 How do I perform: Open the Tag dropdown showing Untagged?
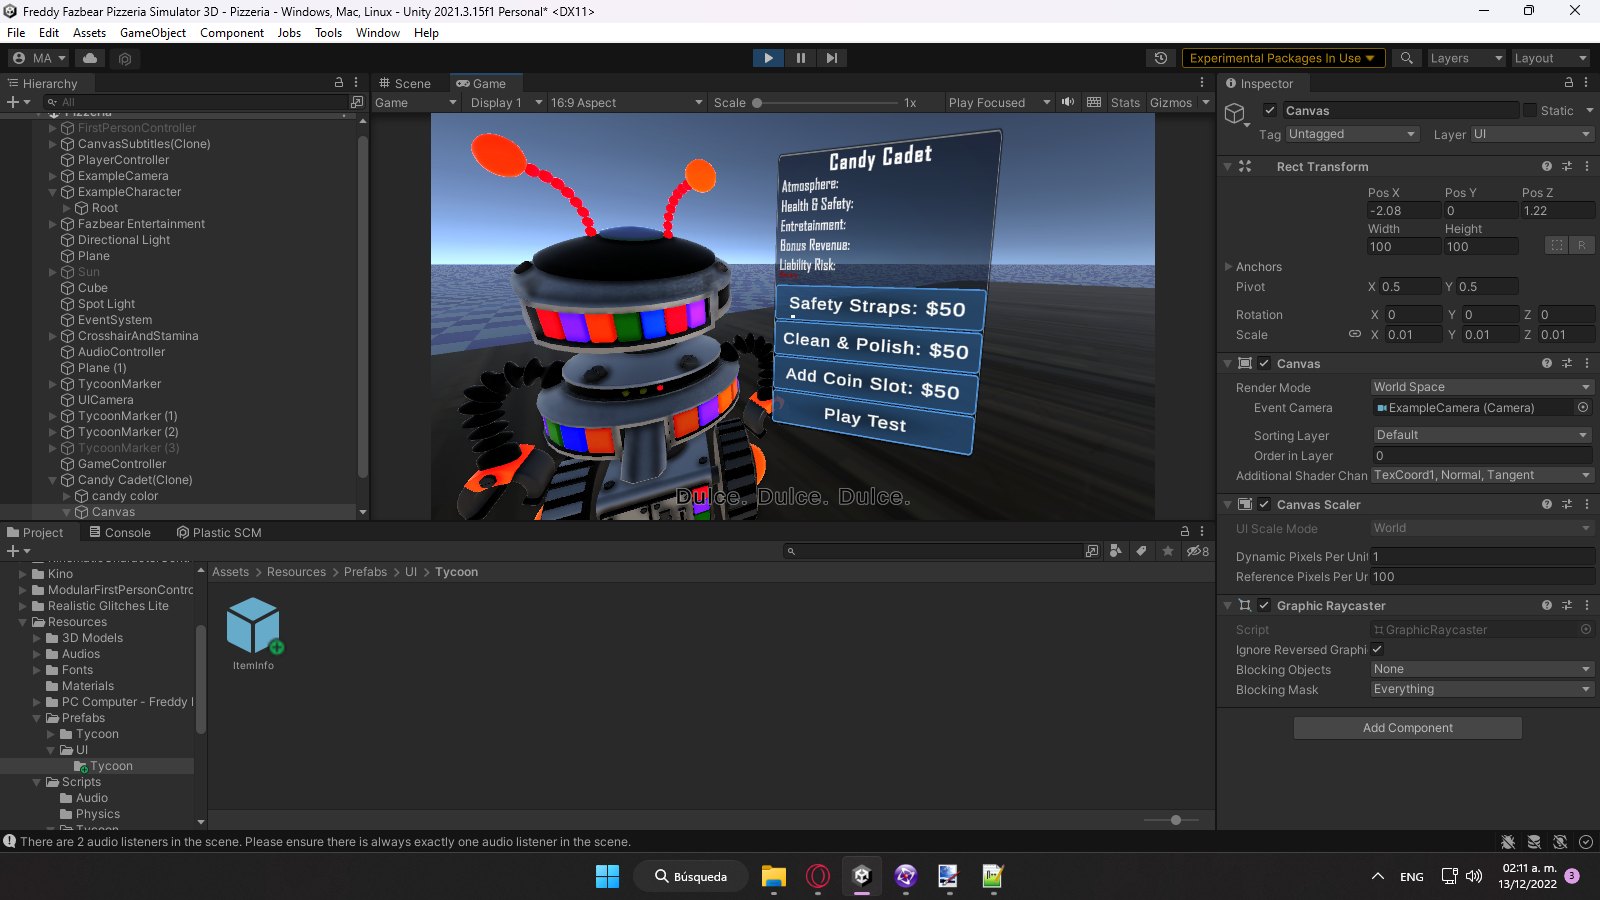pos(1352,134)
